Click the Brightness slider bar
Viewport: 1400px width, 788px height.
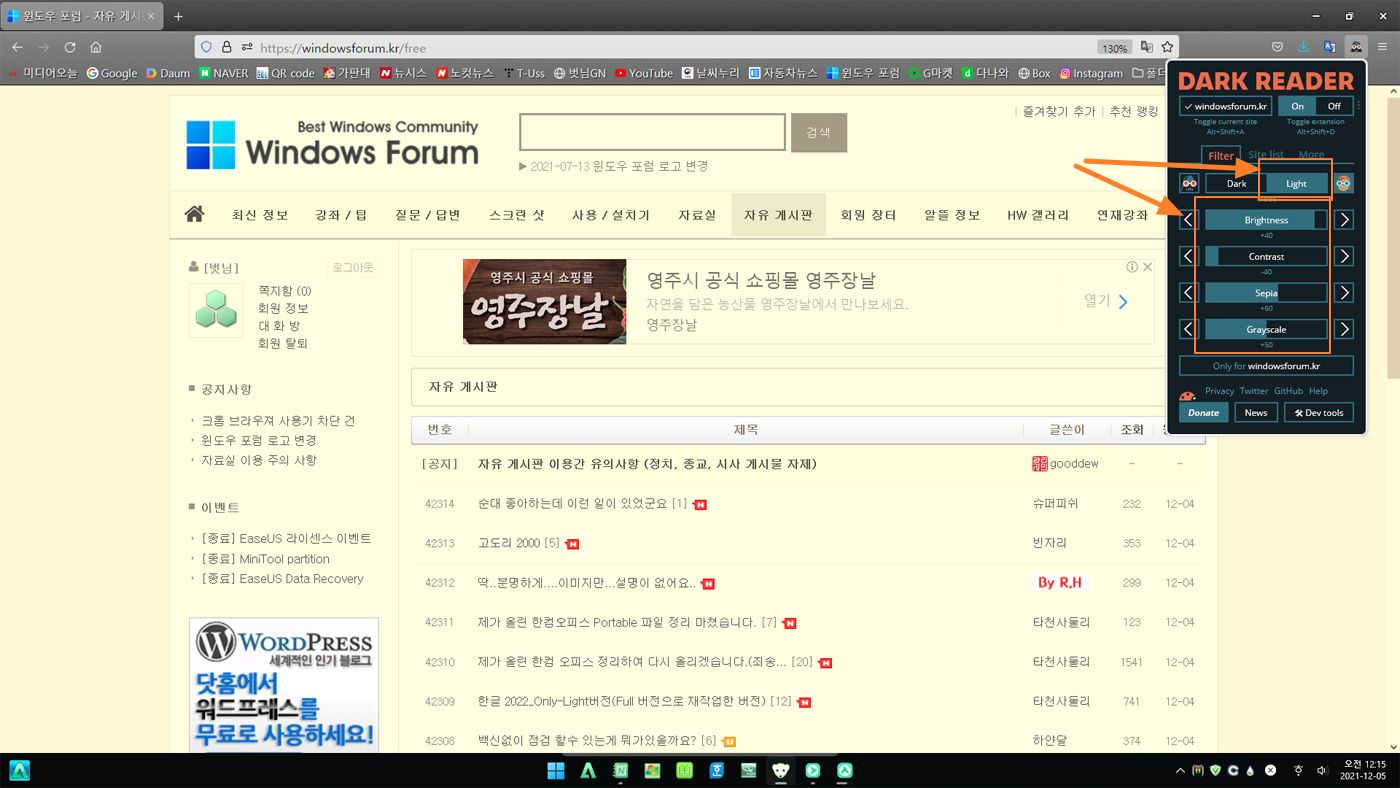pos(1266,220)
